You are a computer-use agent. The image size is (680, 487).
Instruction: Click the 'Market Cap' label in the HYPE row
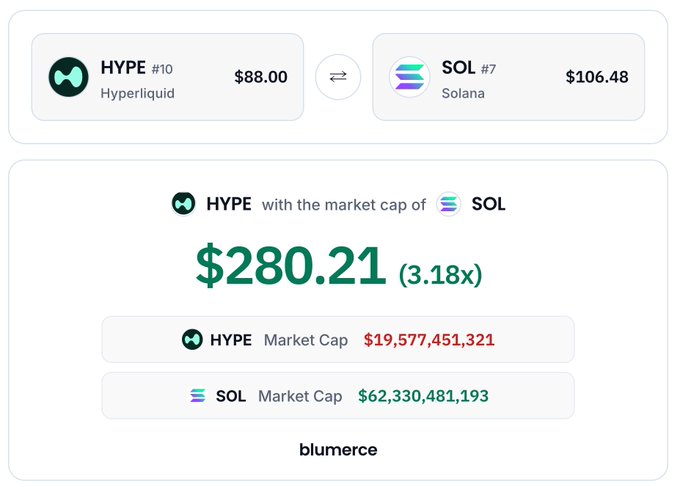306,340
